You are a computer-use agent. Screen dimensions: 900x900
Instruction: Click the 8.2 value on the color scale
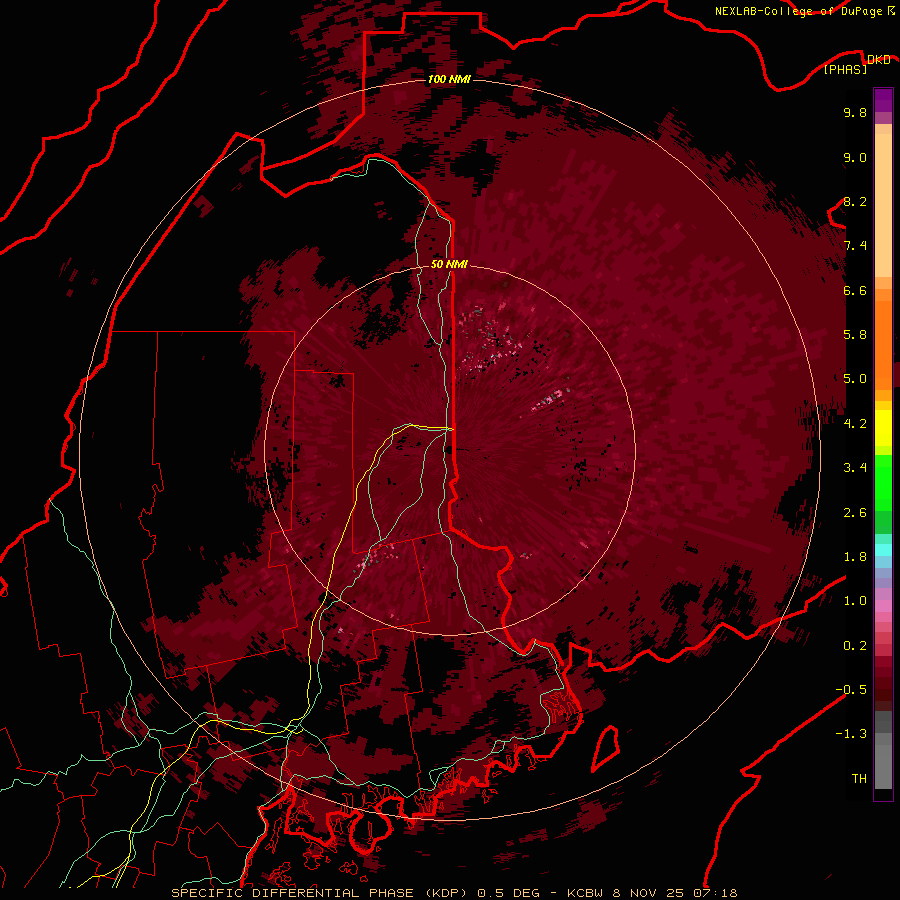(855, 201)
